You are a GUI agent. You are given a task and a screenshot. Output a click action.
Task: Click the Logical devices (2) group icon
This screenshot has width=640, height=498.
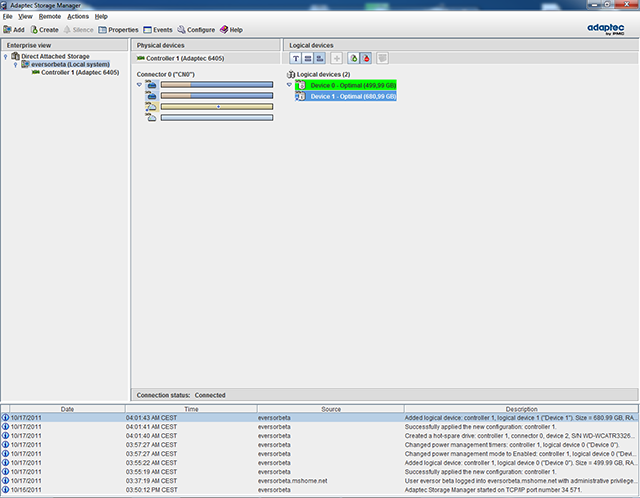[x=291, y=74]
